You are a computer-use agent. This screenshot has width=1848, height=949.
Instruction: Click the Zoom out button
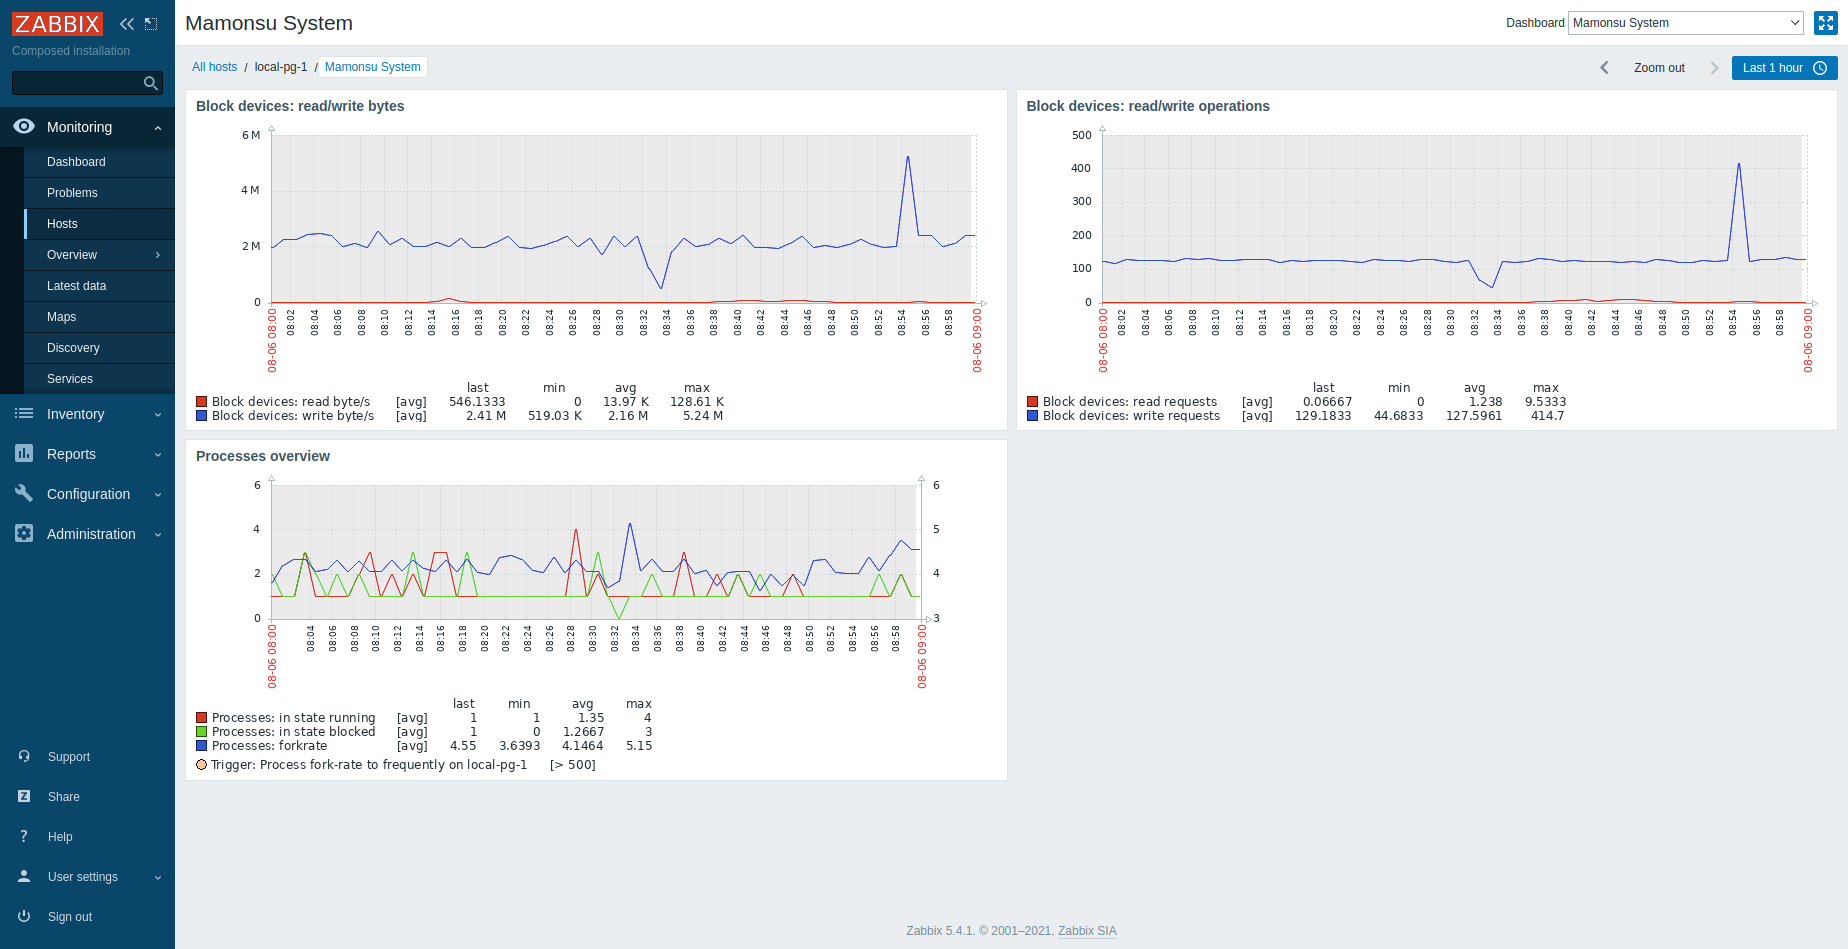click(1659, 68)
